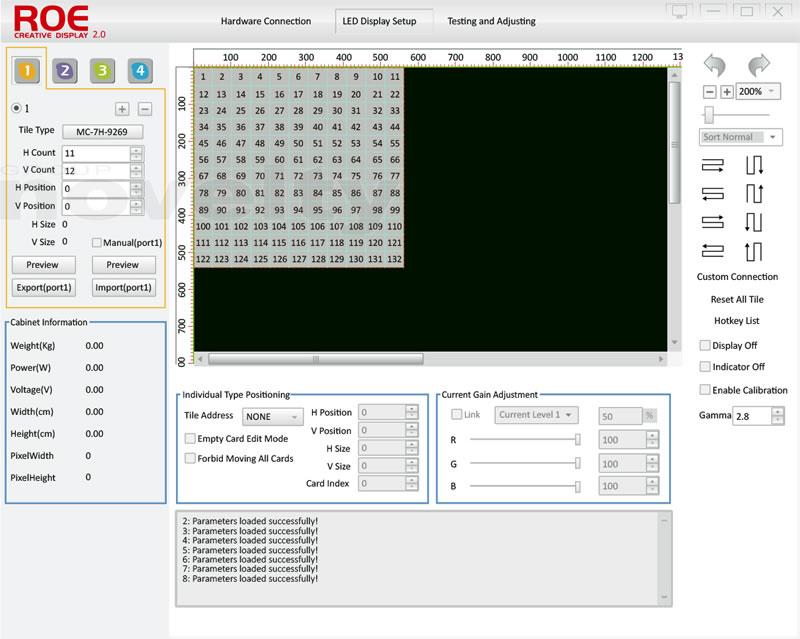The width and height of the screenshot is (800, 639).
Task: Select purple port 2 icon
Action: (x=64, y=70)
